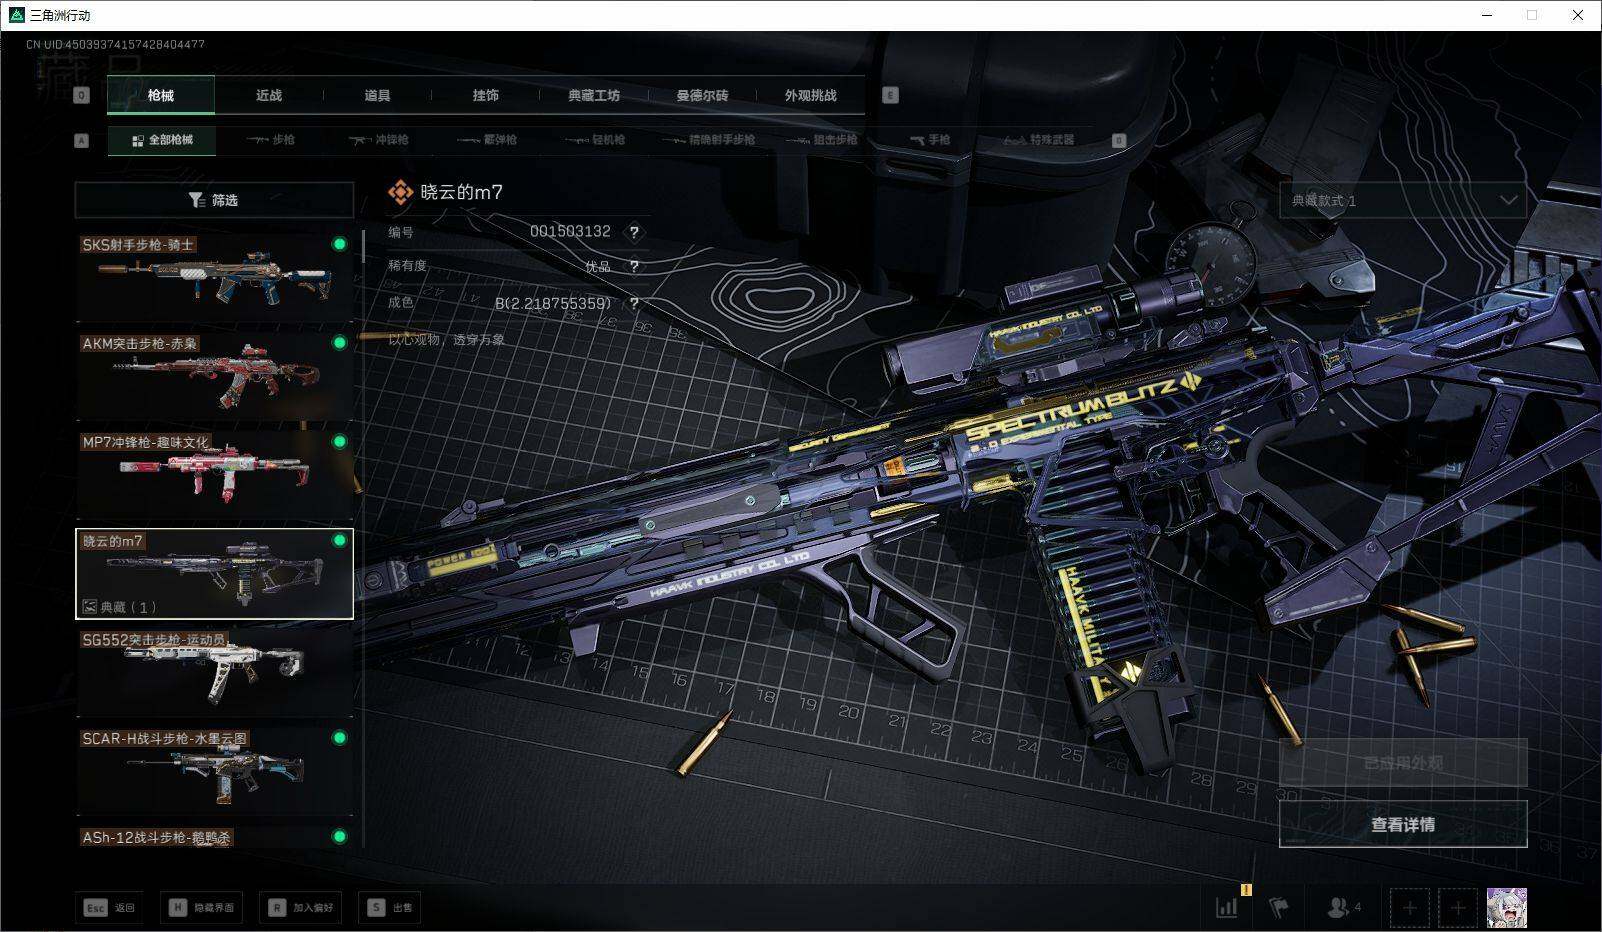Filter by 手枪 pistol category
This screenshot has width=1602, height=932.
click(930, 140)
